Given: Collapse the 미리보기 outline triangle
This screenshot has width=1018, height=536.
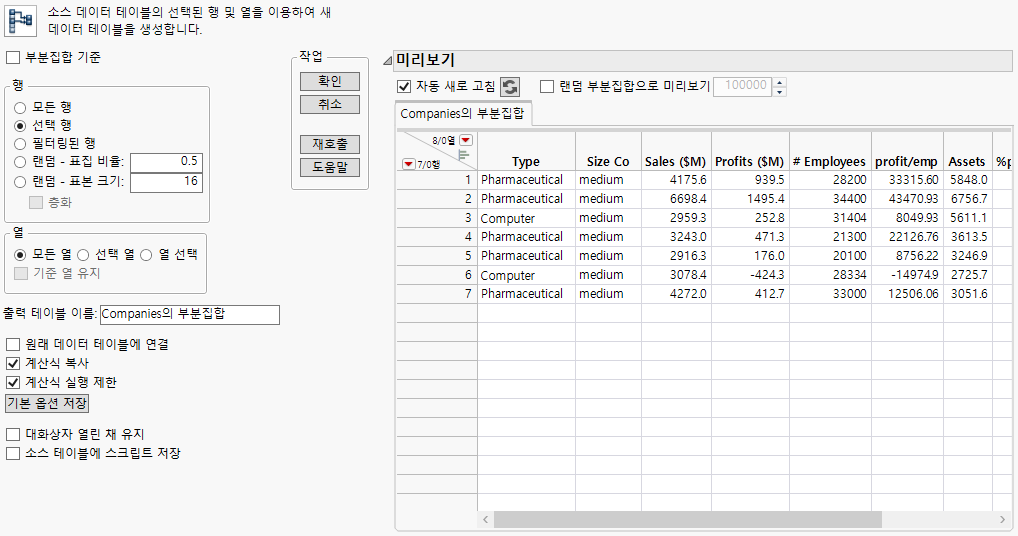Looking at the screenshot, I should coord(388,61).
